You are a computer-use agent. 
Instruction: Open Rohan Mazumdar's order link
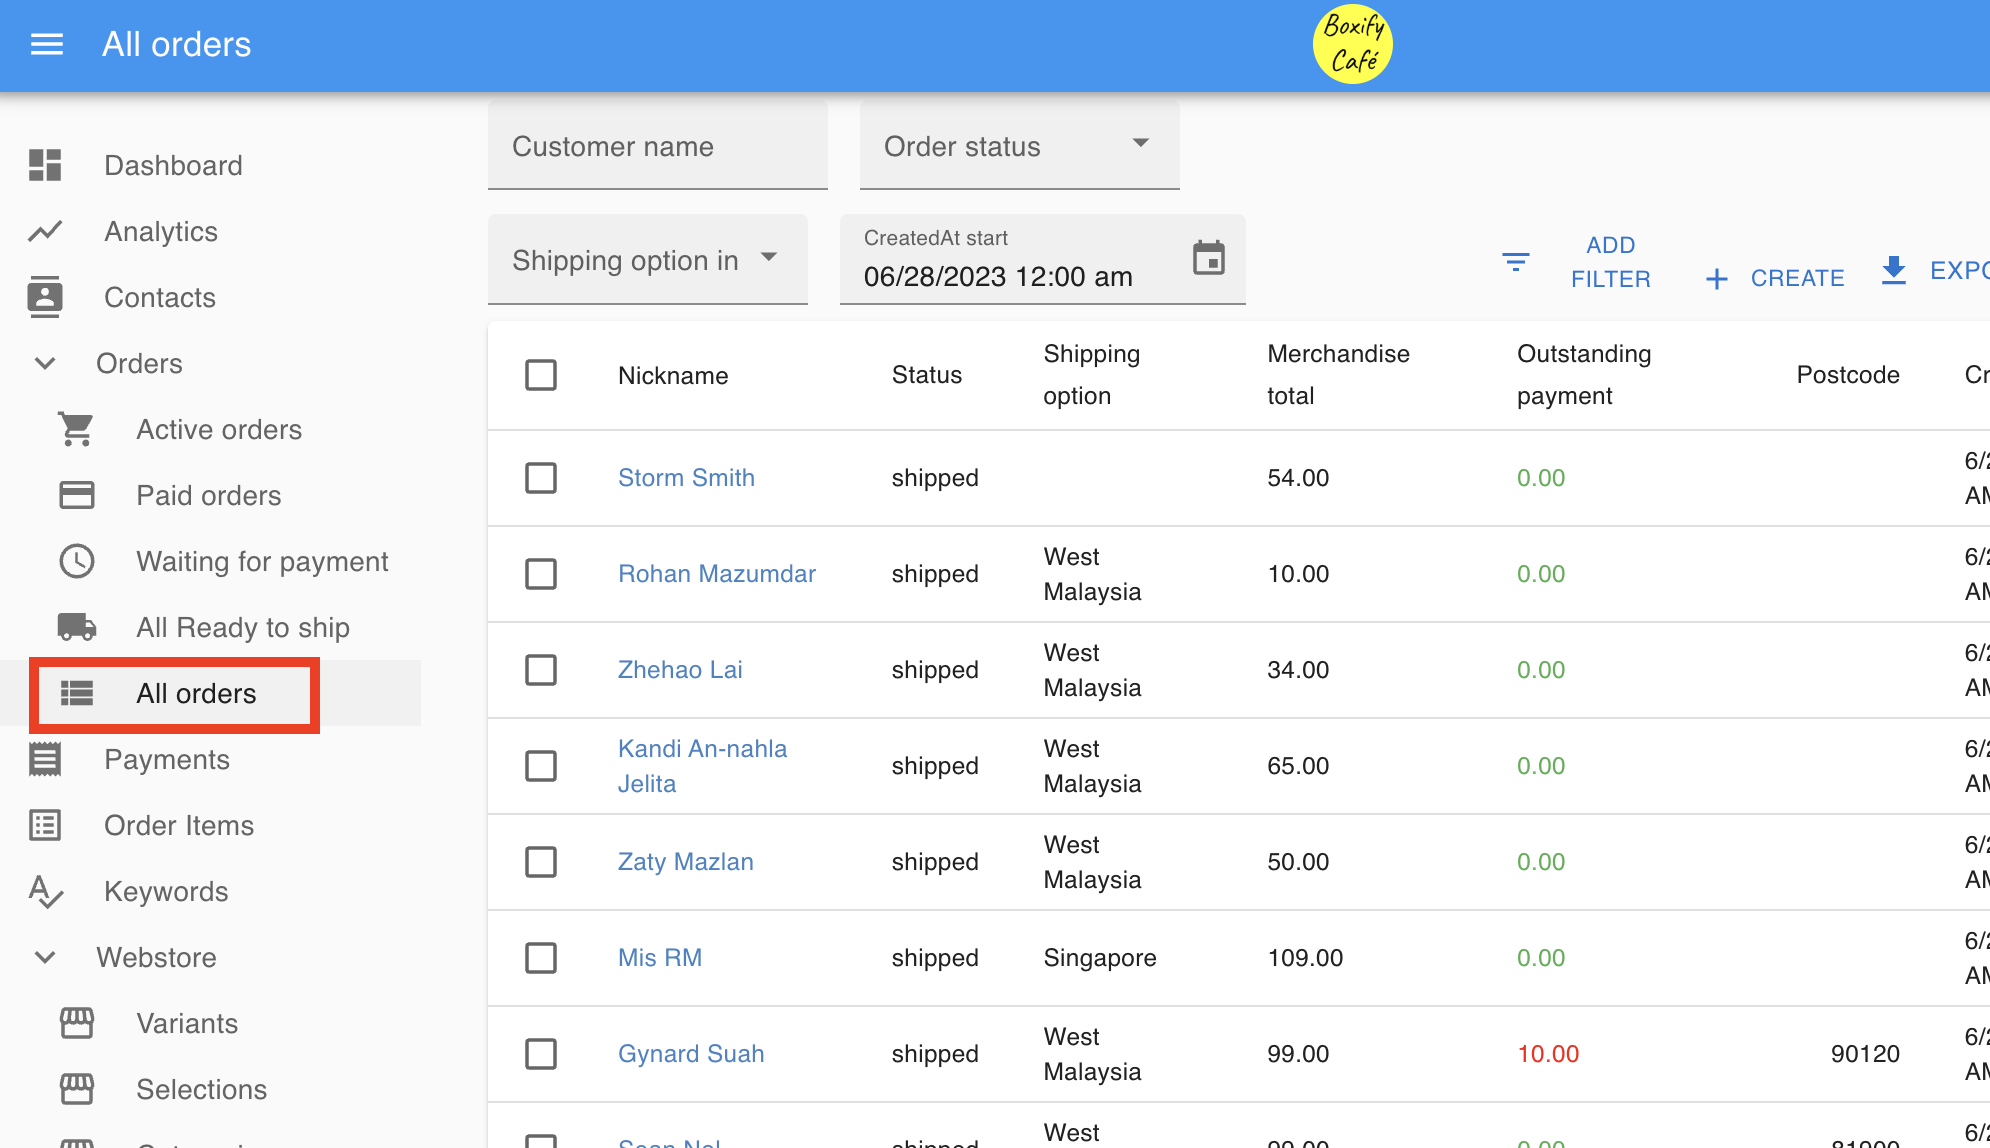(x=716, y=574)
